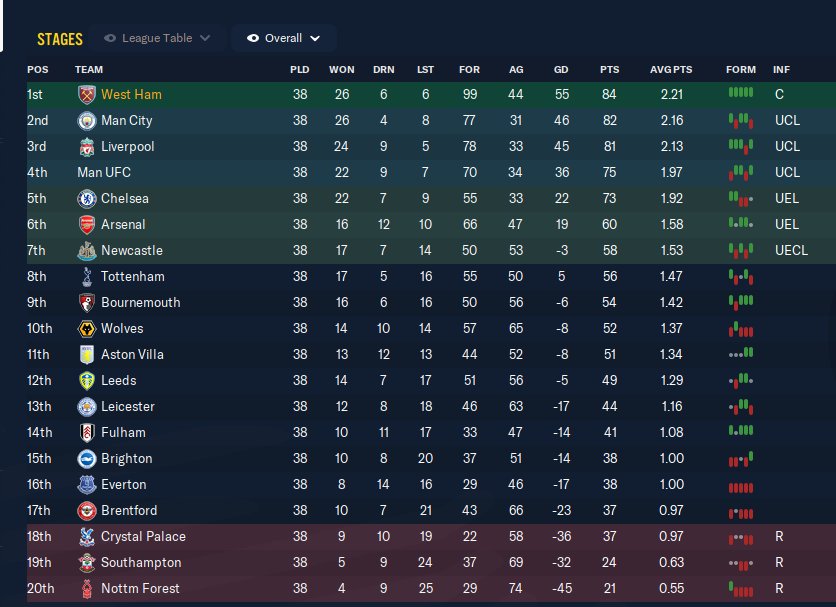The height and width of the screenshot is (607, 836).
Task: Click the Chelsea club badge
Action: (x=86, y=199)
